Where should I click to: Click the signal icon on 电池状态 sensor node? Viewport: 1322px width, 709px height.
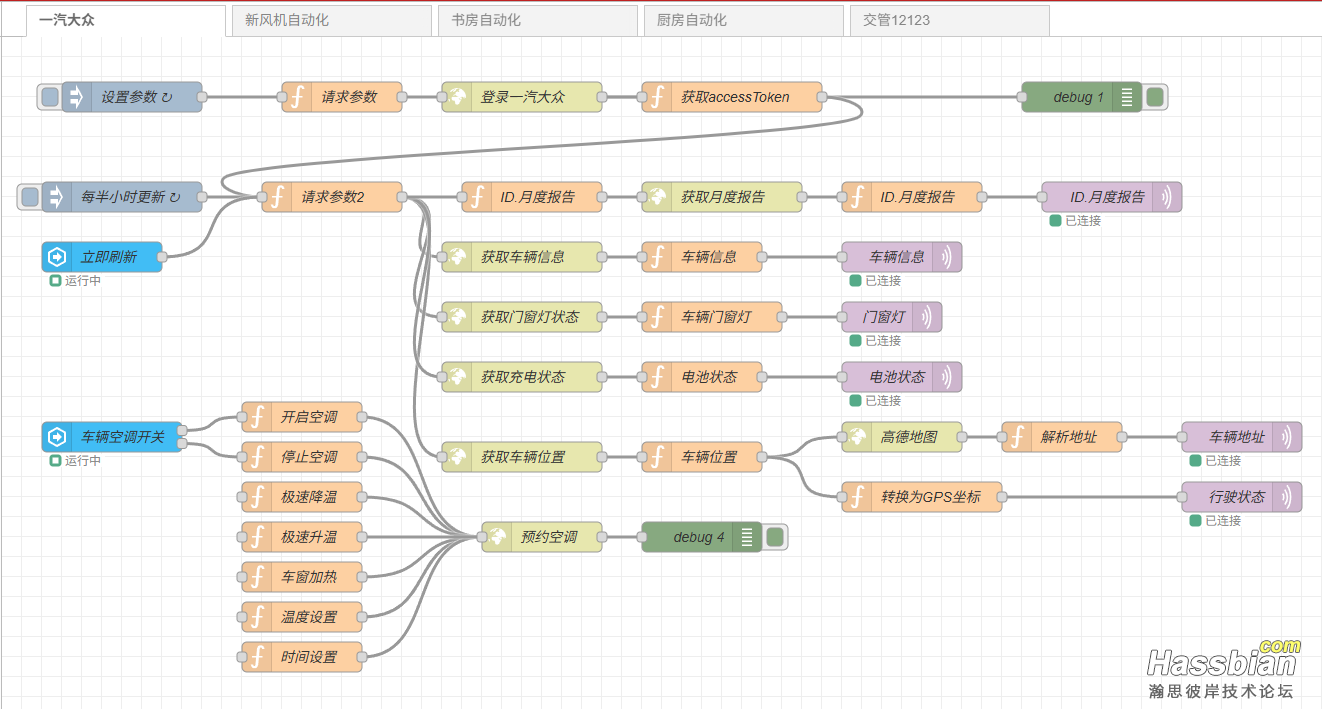pos(946,377)
